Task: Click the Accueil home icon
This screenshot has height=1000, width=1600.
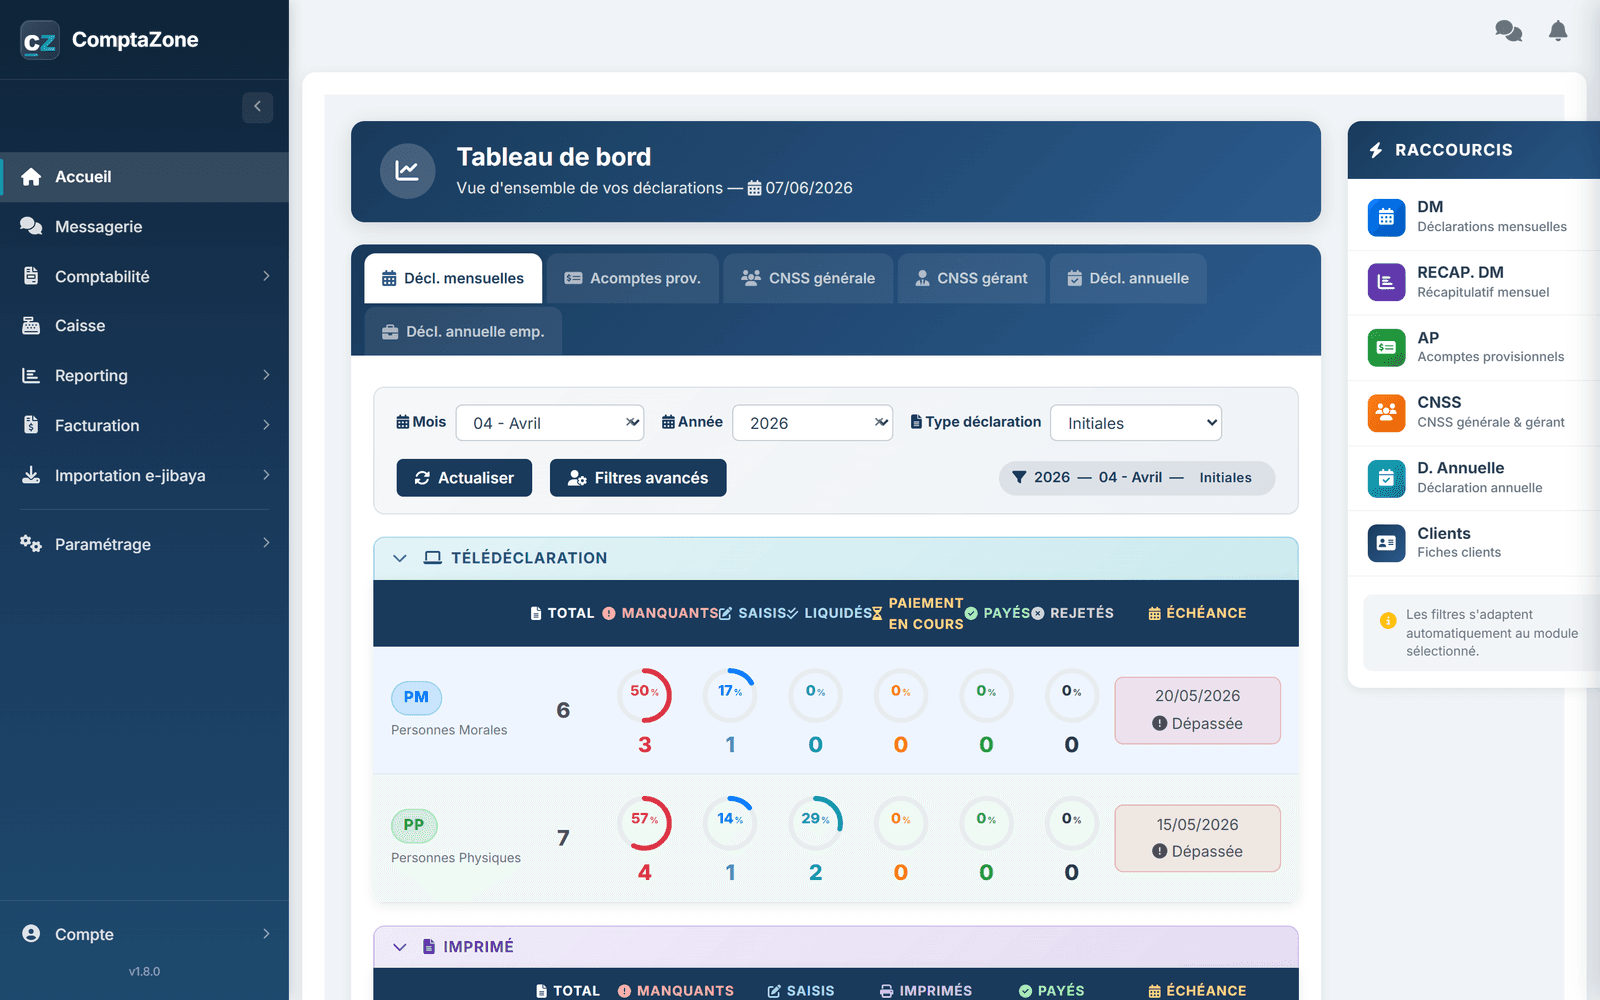Action: (31, 177)
